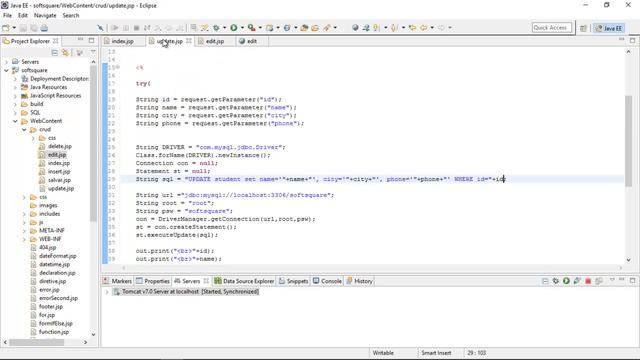Minimize the Project Explorer panel
The image size is (640, 360).
[80, 40]
